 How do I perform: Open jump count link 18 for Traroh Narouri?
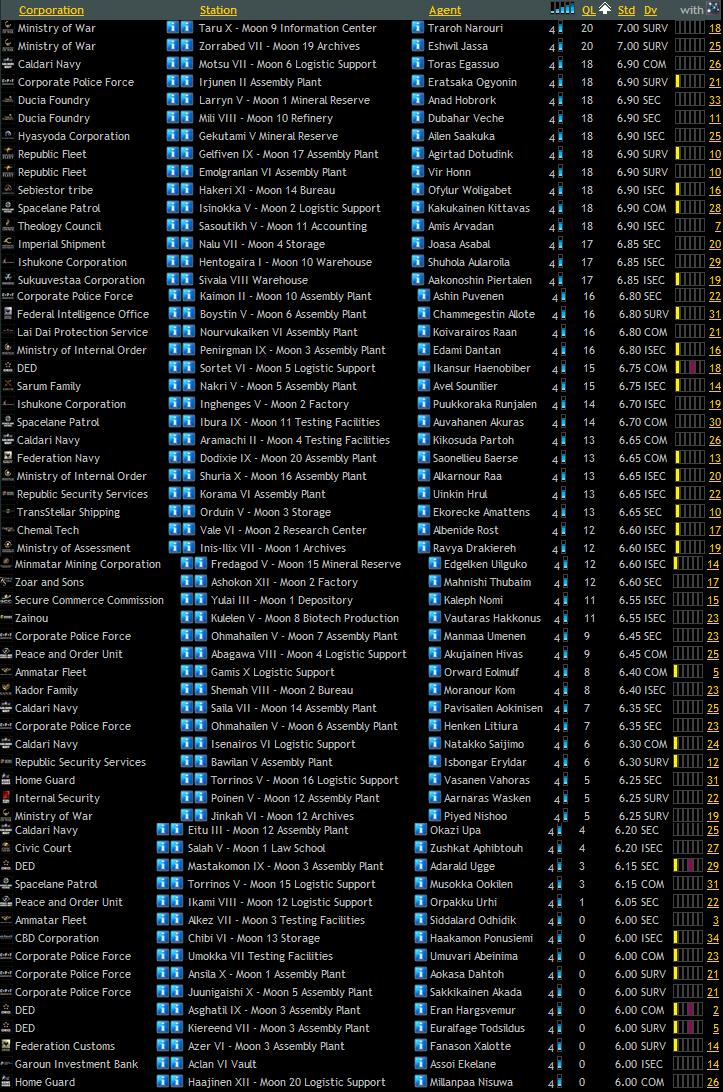(x=715, y=29)
